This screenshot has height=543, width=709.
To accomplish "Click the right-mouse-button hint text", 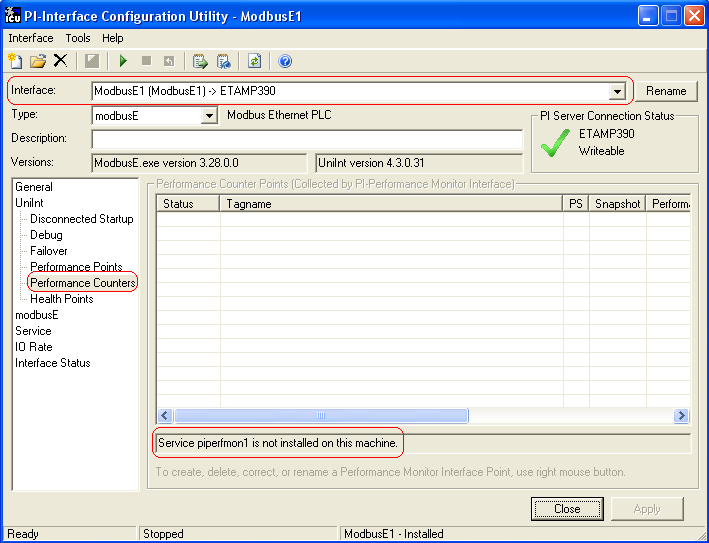I will click(x=391, y=472).
